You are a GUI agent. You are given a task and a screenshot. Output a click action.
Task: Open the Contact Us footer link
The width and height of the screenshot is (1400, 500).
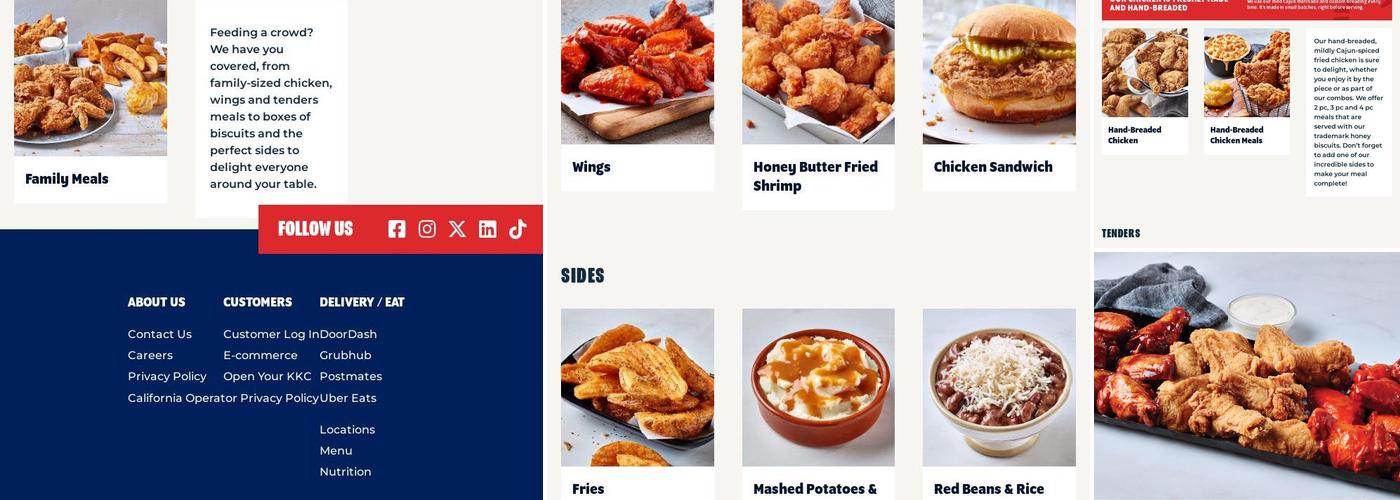tap(160, 334)
